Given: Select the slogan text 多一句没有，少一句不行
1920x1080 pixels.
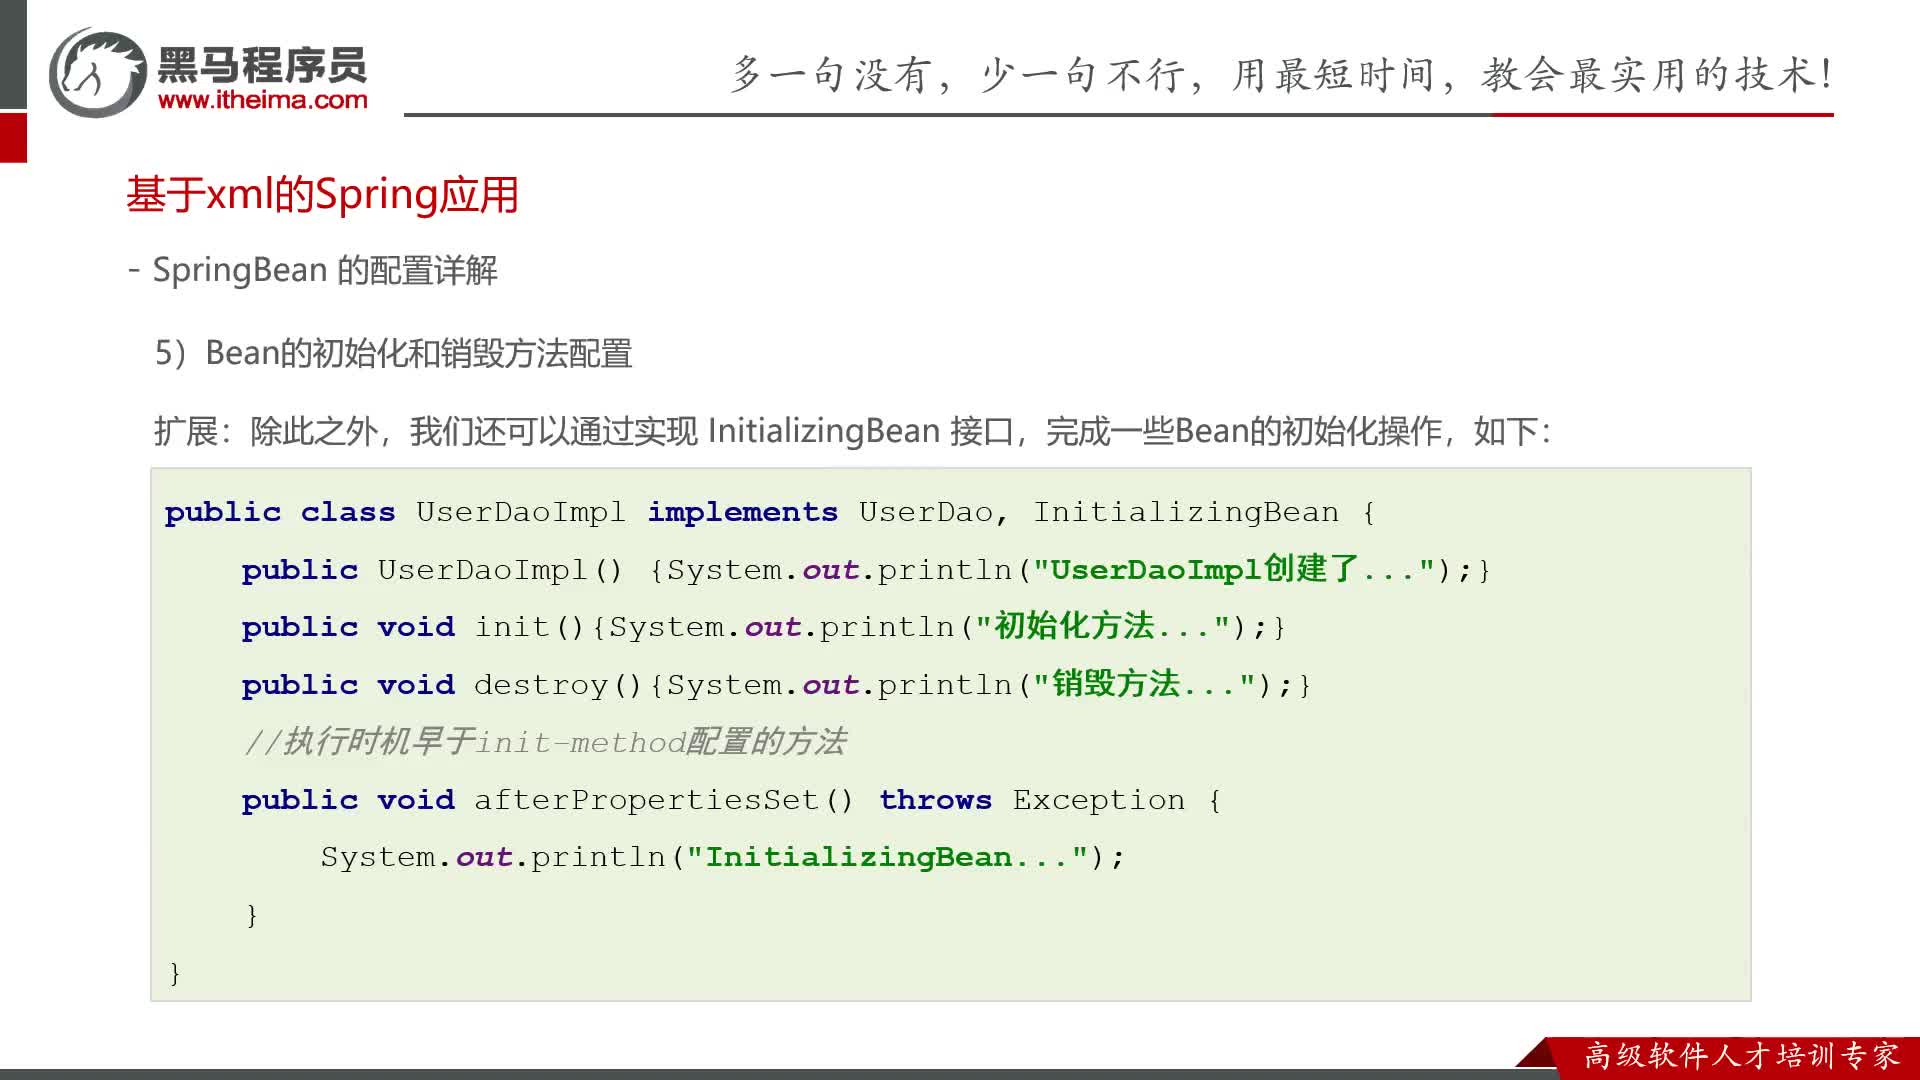Looking at the screenshot, I should pyautogui.click(x=958, y=75).
